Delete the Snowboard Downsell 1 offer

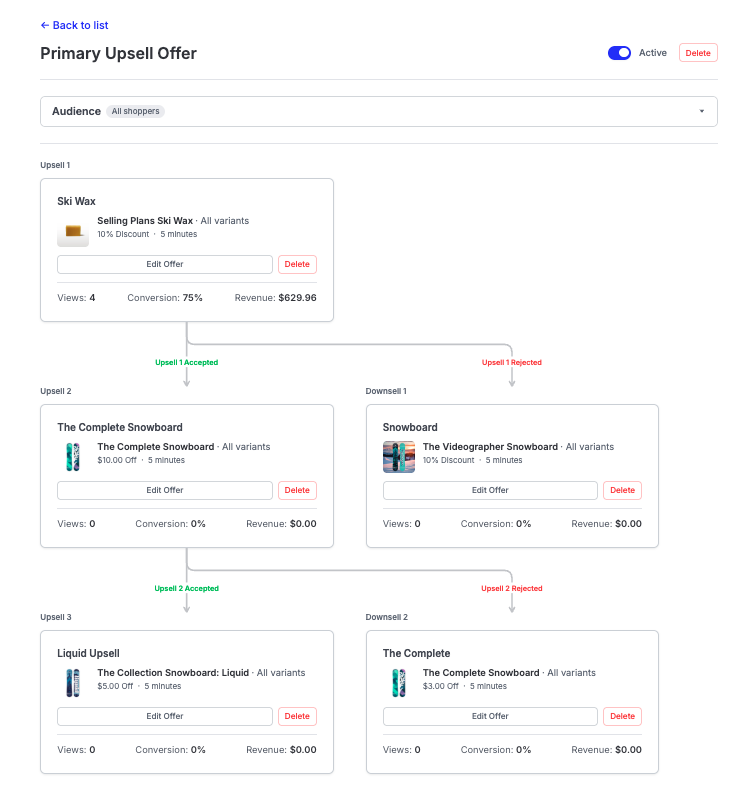point(622,490)
